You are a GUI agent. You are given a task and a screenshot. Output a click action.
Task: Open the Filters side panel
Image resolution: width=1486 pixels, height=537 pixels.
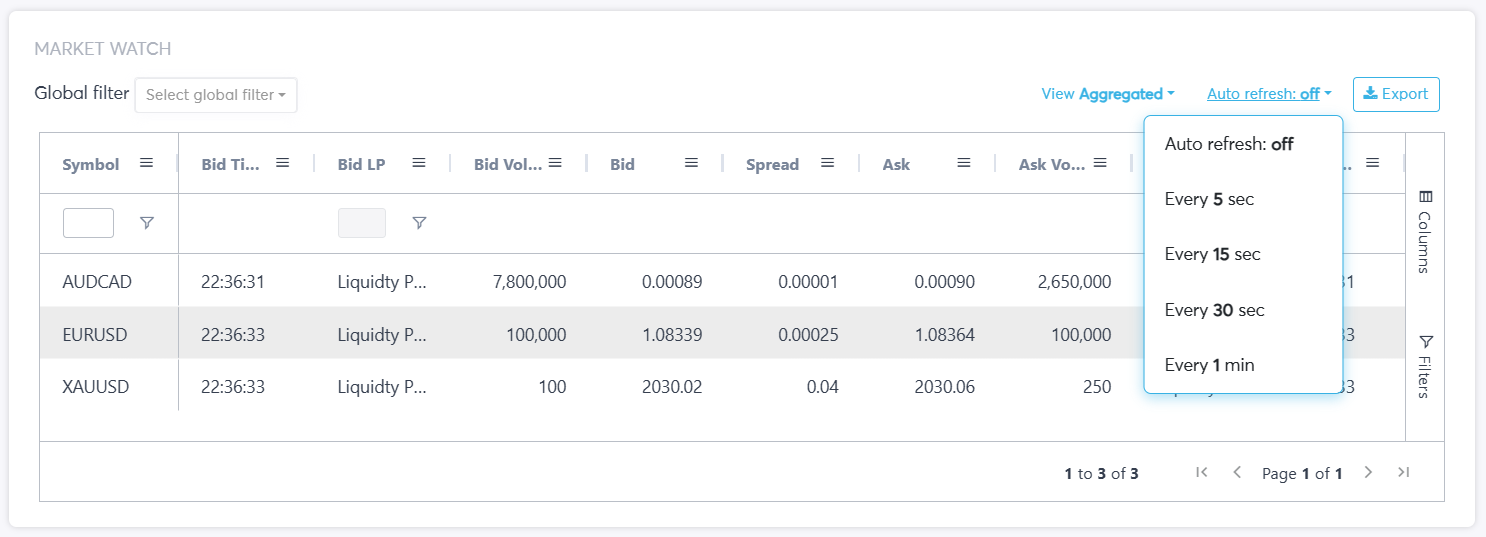click(x=1425, y=366)
